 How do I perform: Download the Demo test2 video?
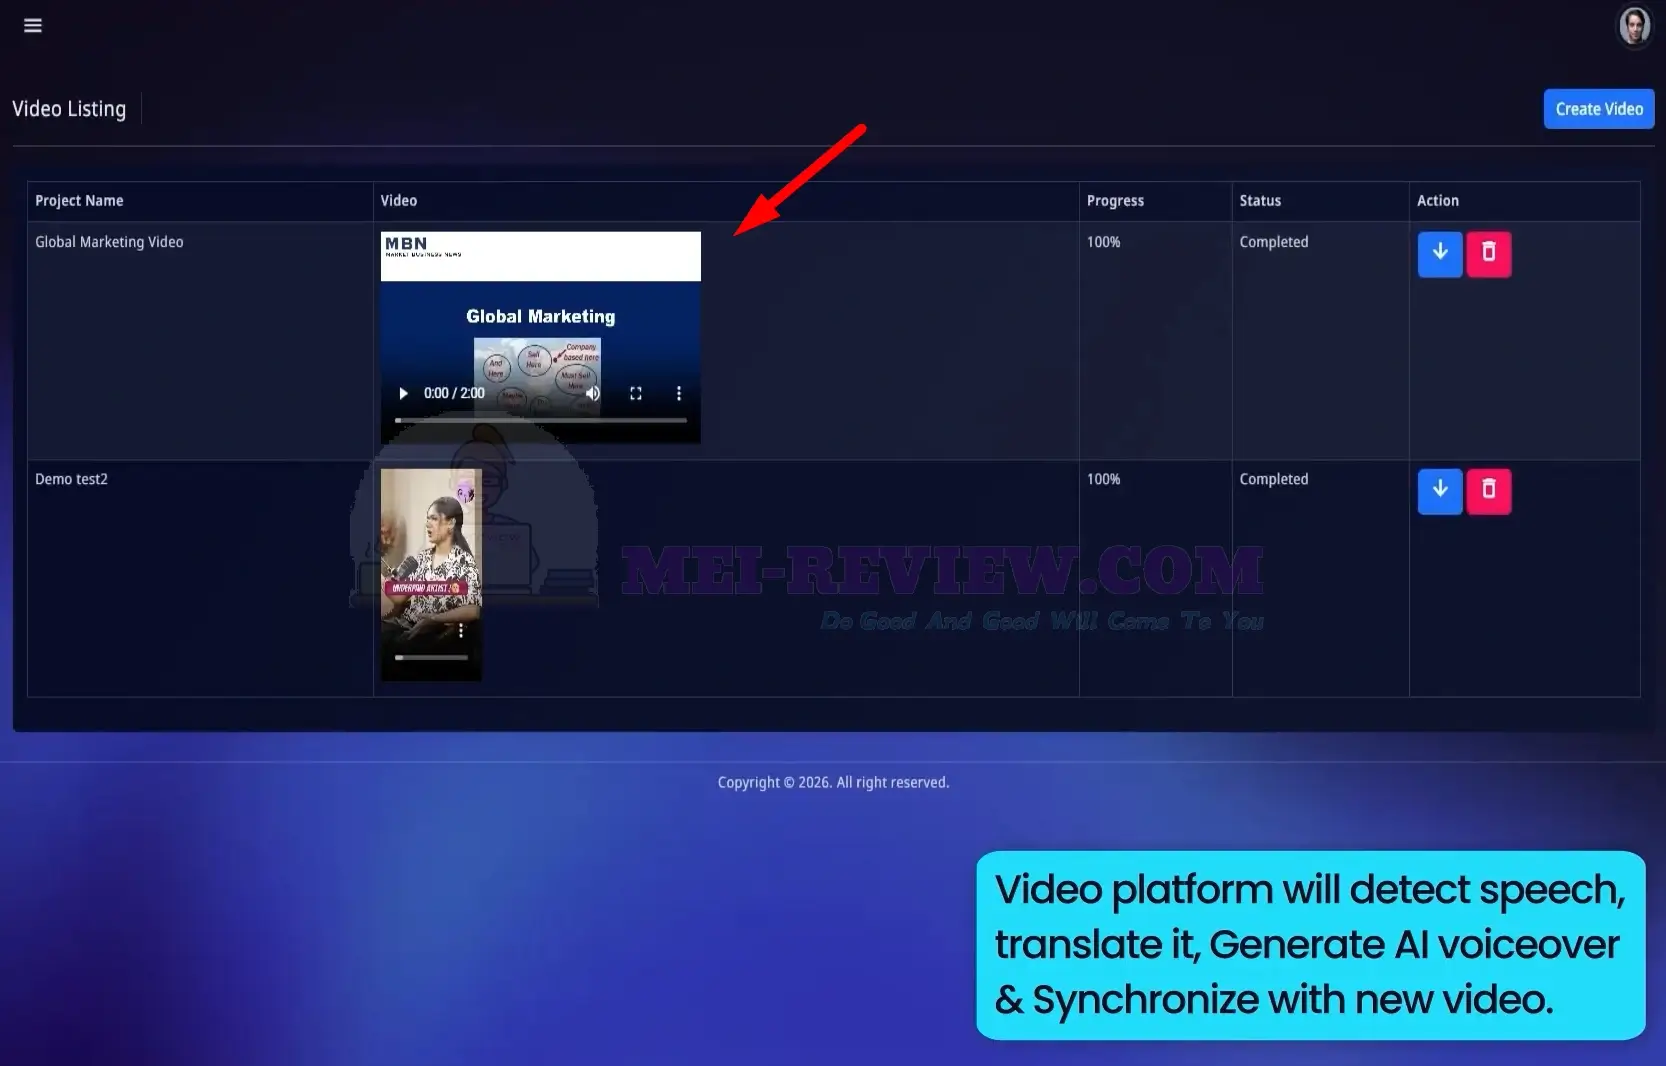click(x=1439, y=491)
